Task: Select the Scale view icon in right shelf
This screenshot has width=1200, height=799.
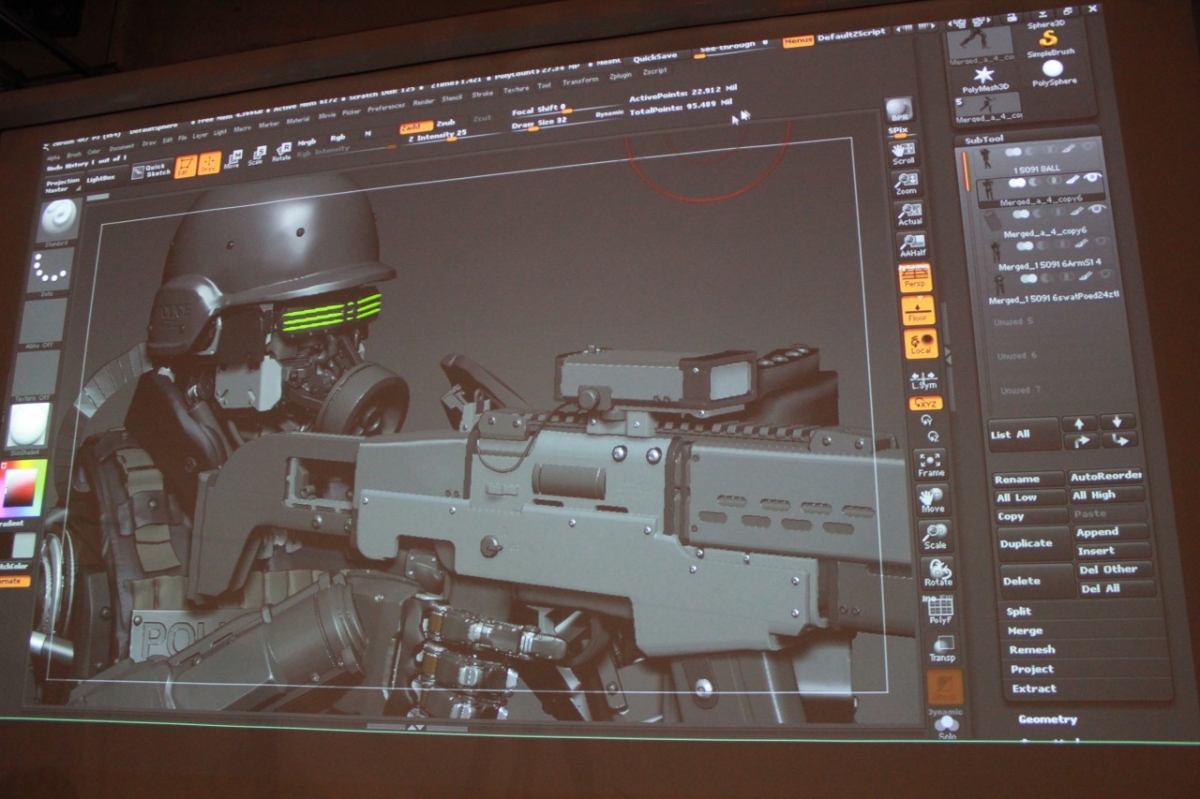Action: coord(935,536)
